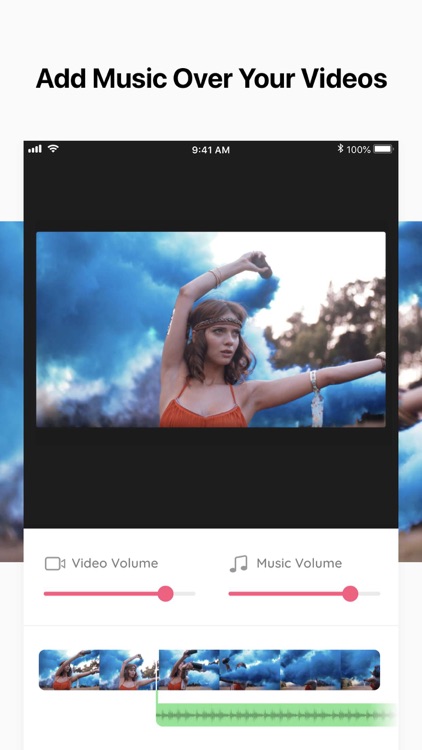Click the 9:41 AM clock in the status bar
Screen dimensions: 422x750
[211, 150]
